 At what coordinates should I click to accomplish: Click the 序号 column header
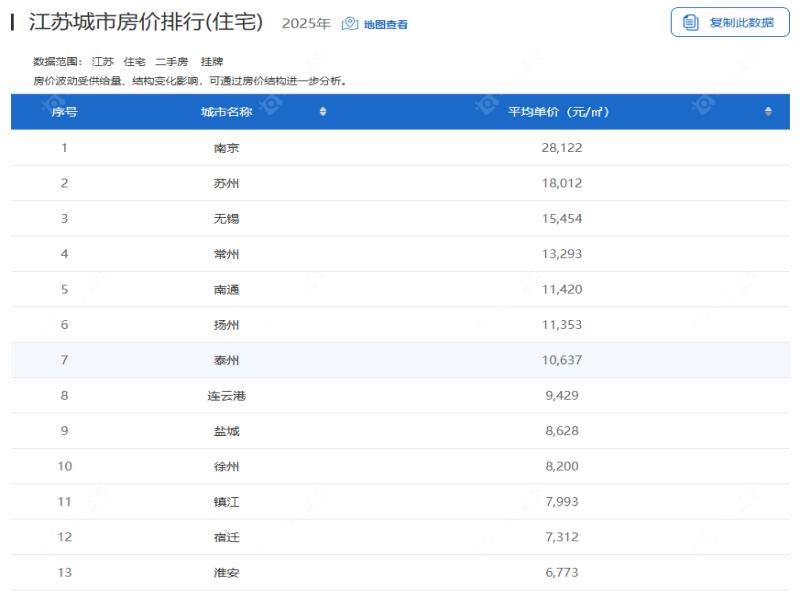pyautogui.click(x=65, y=112)
